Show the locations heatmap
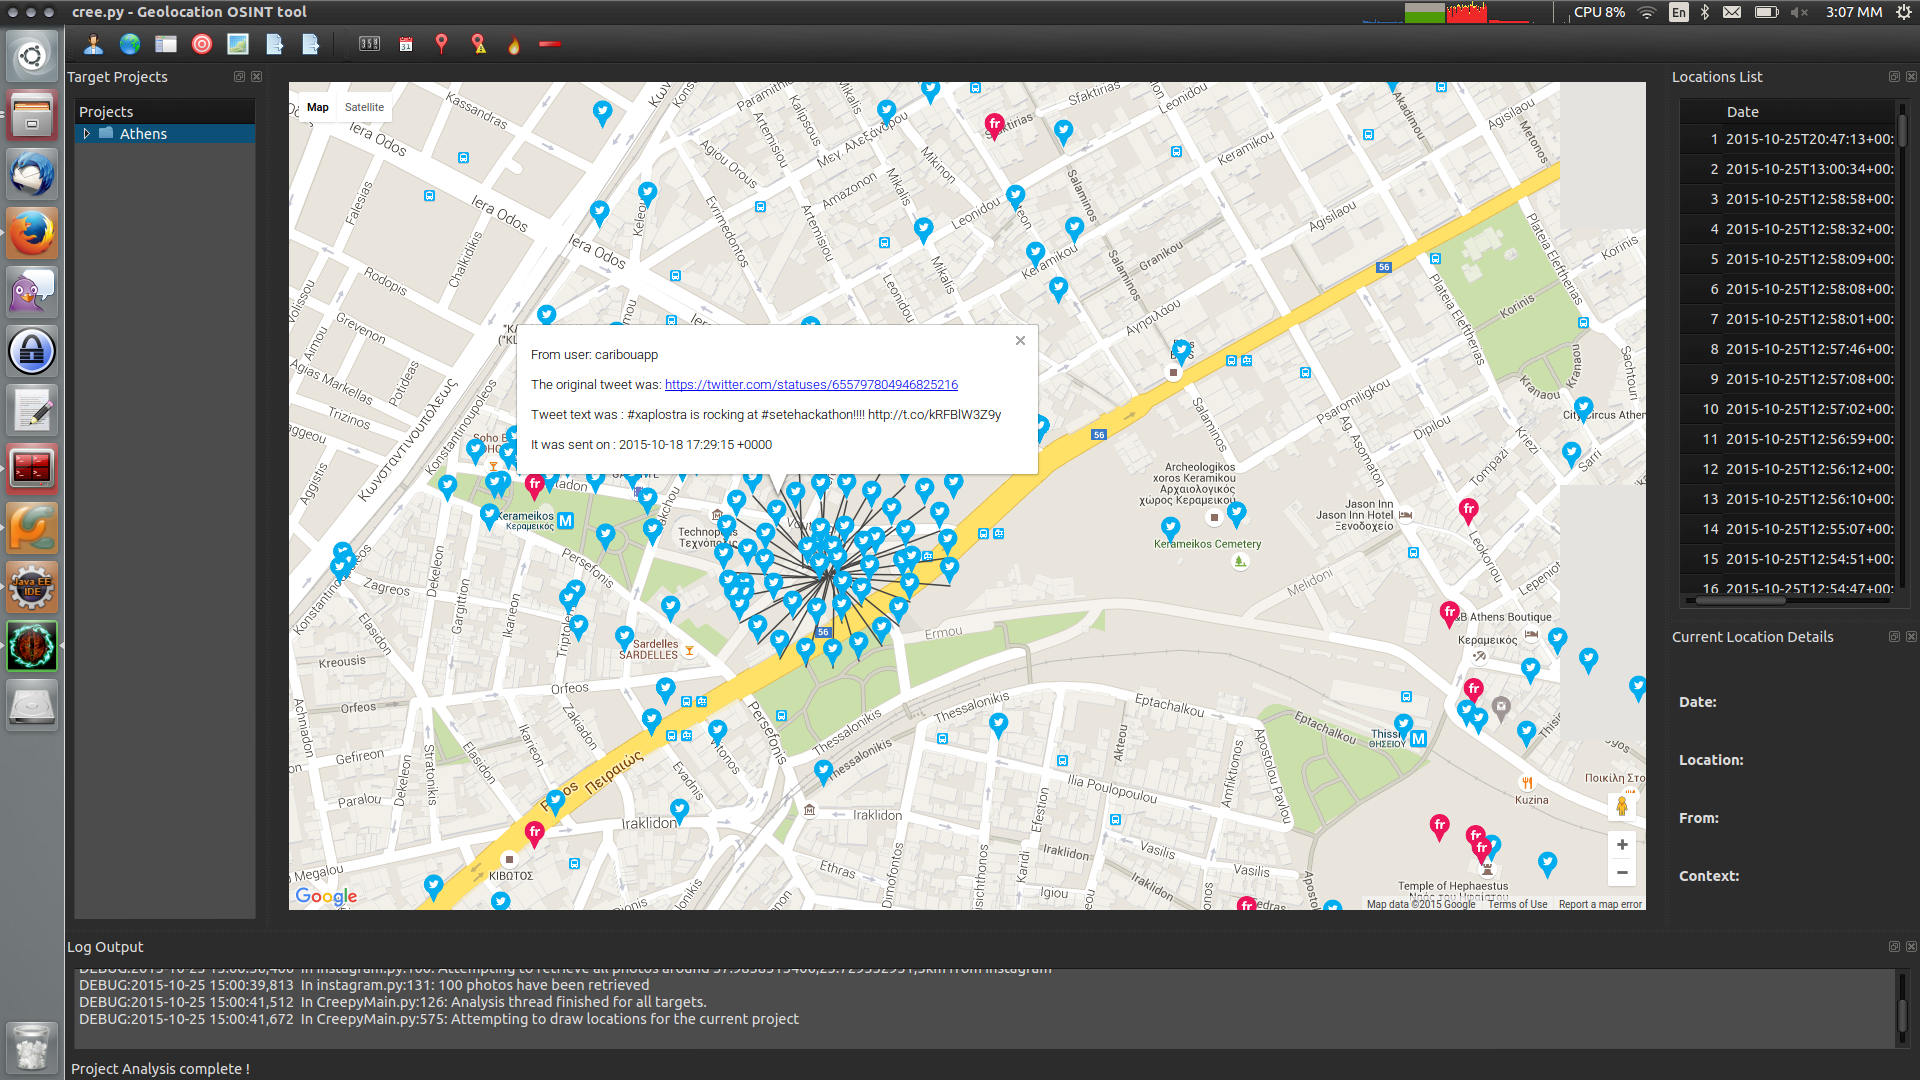The width and height of the screenshot is (1920, 1080). (513, 44)
